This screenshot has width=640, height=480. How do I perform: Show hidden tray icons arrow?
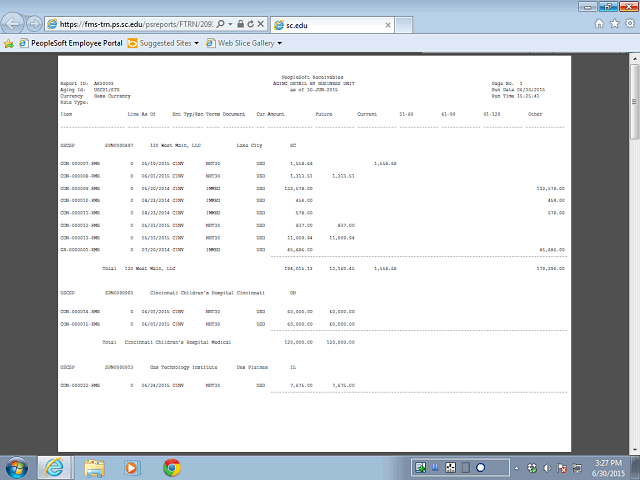[x=516, y=468]
